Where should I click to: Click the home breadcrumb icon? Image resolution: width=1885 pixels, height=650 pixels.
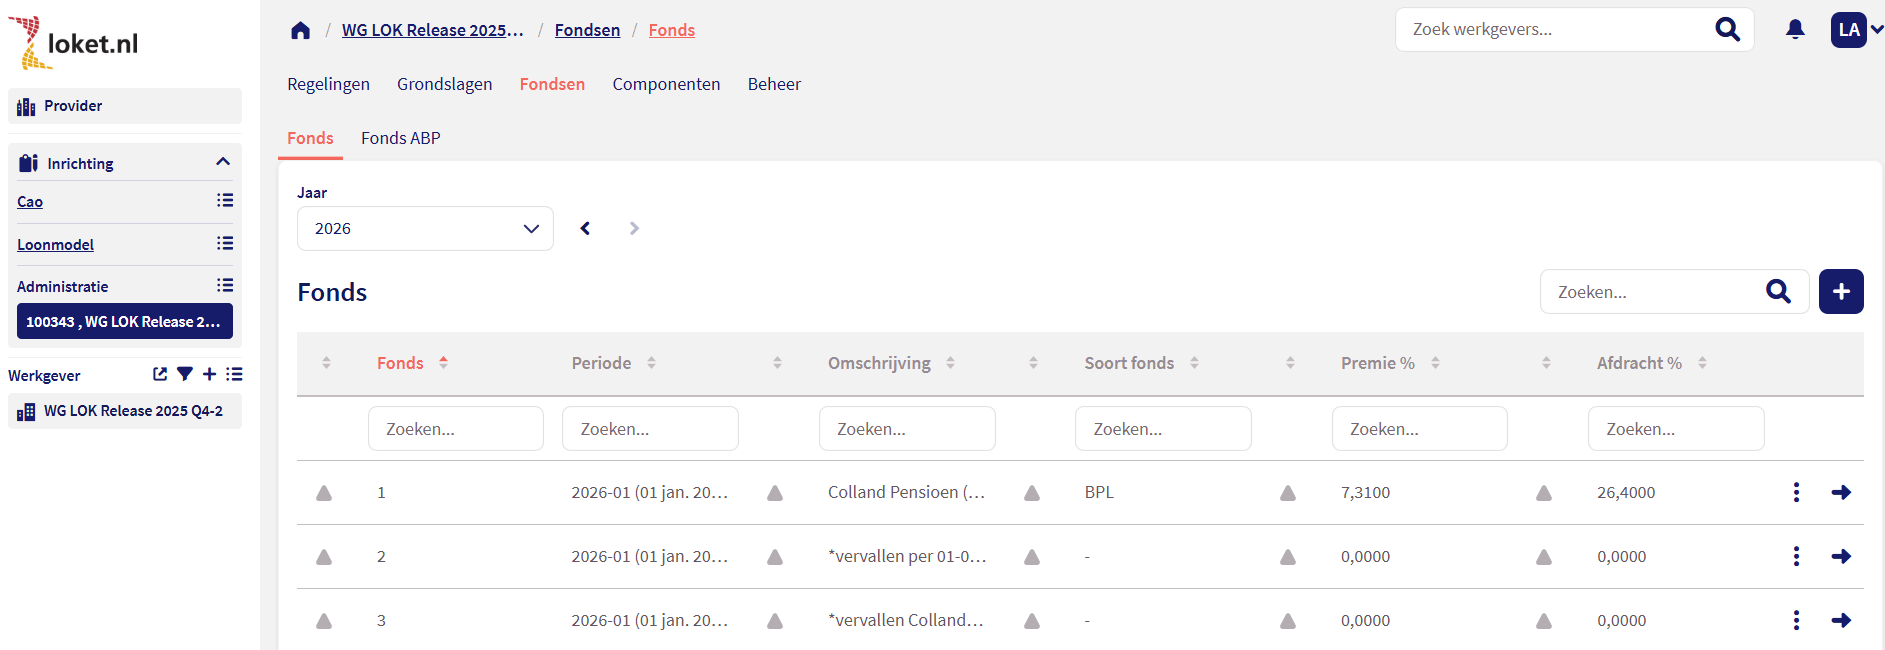point(300,30)
